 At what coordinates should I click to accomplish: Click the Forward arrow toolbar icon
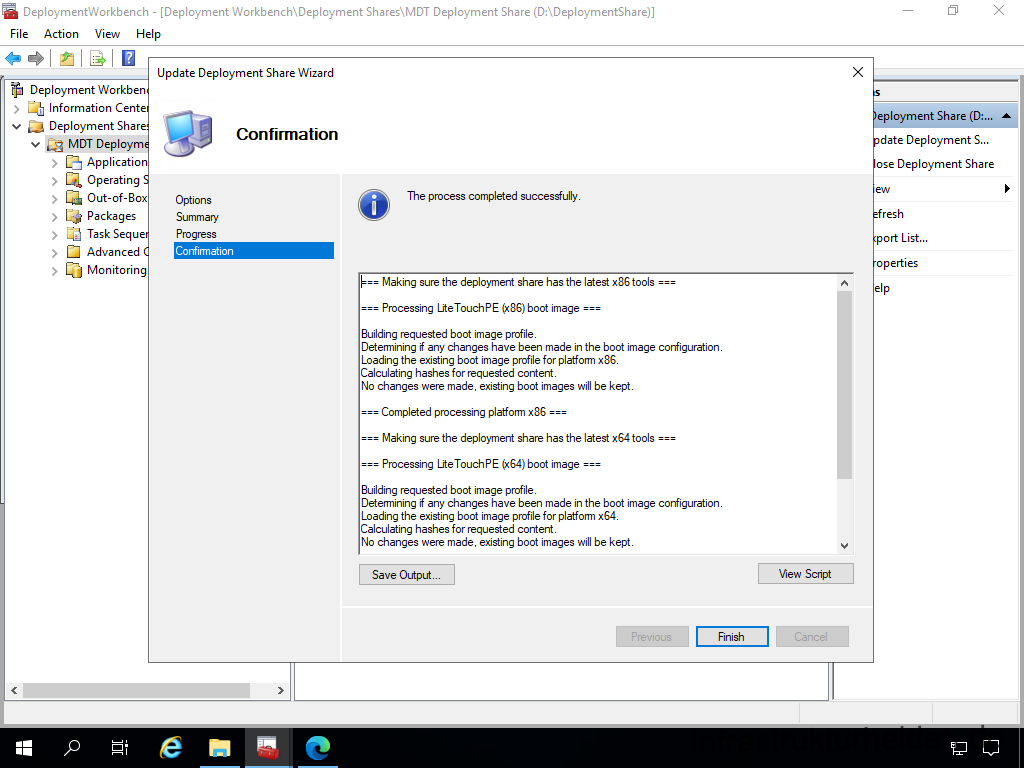click(36, 59)
